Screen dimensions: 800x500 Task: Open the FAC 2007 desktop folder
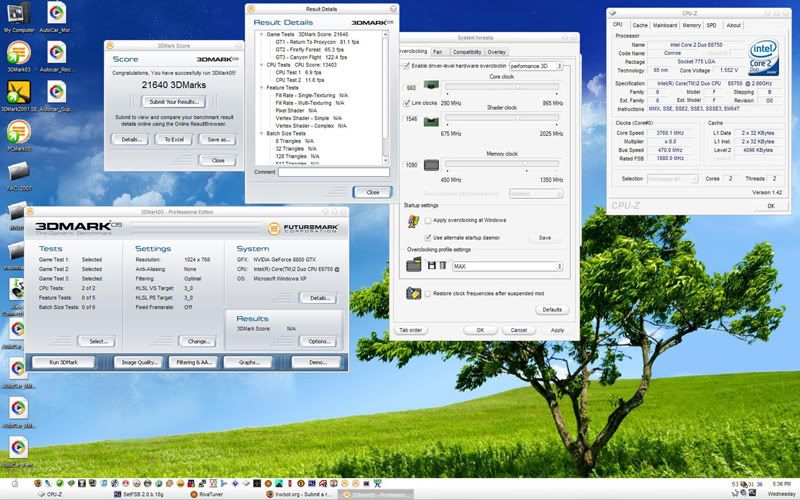tap(18, 176)
